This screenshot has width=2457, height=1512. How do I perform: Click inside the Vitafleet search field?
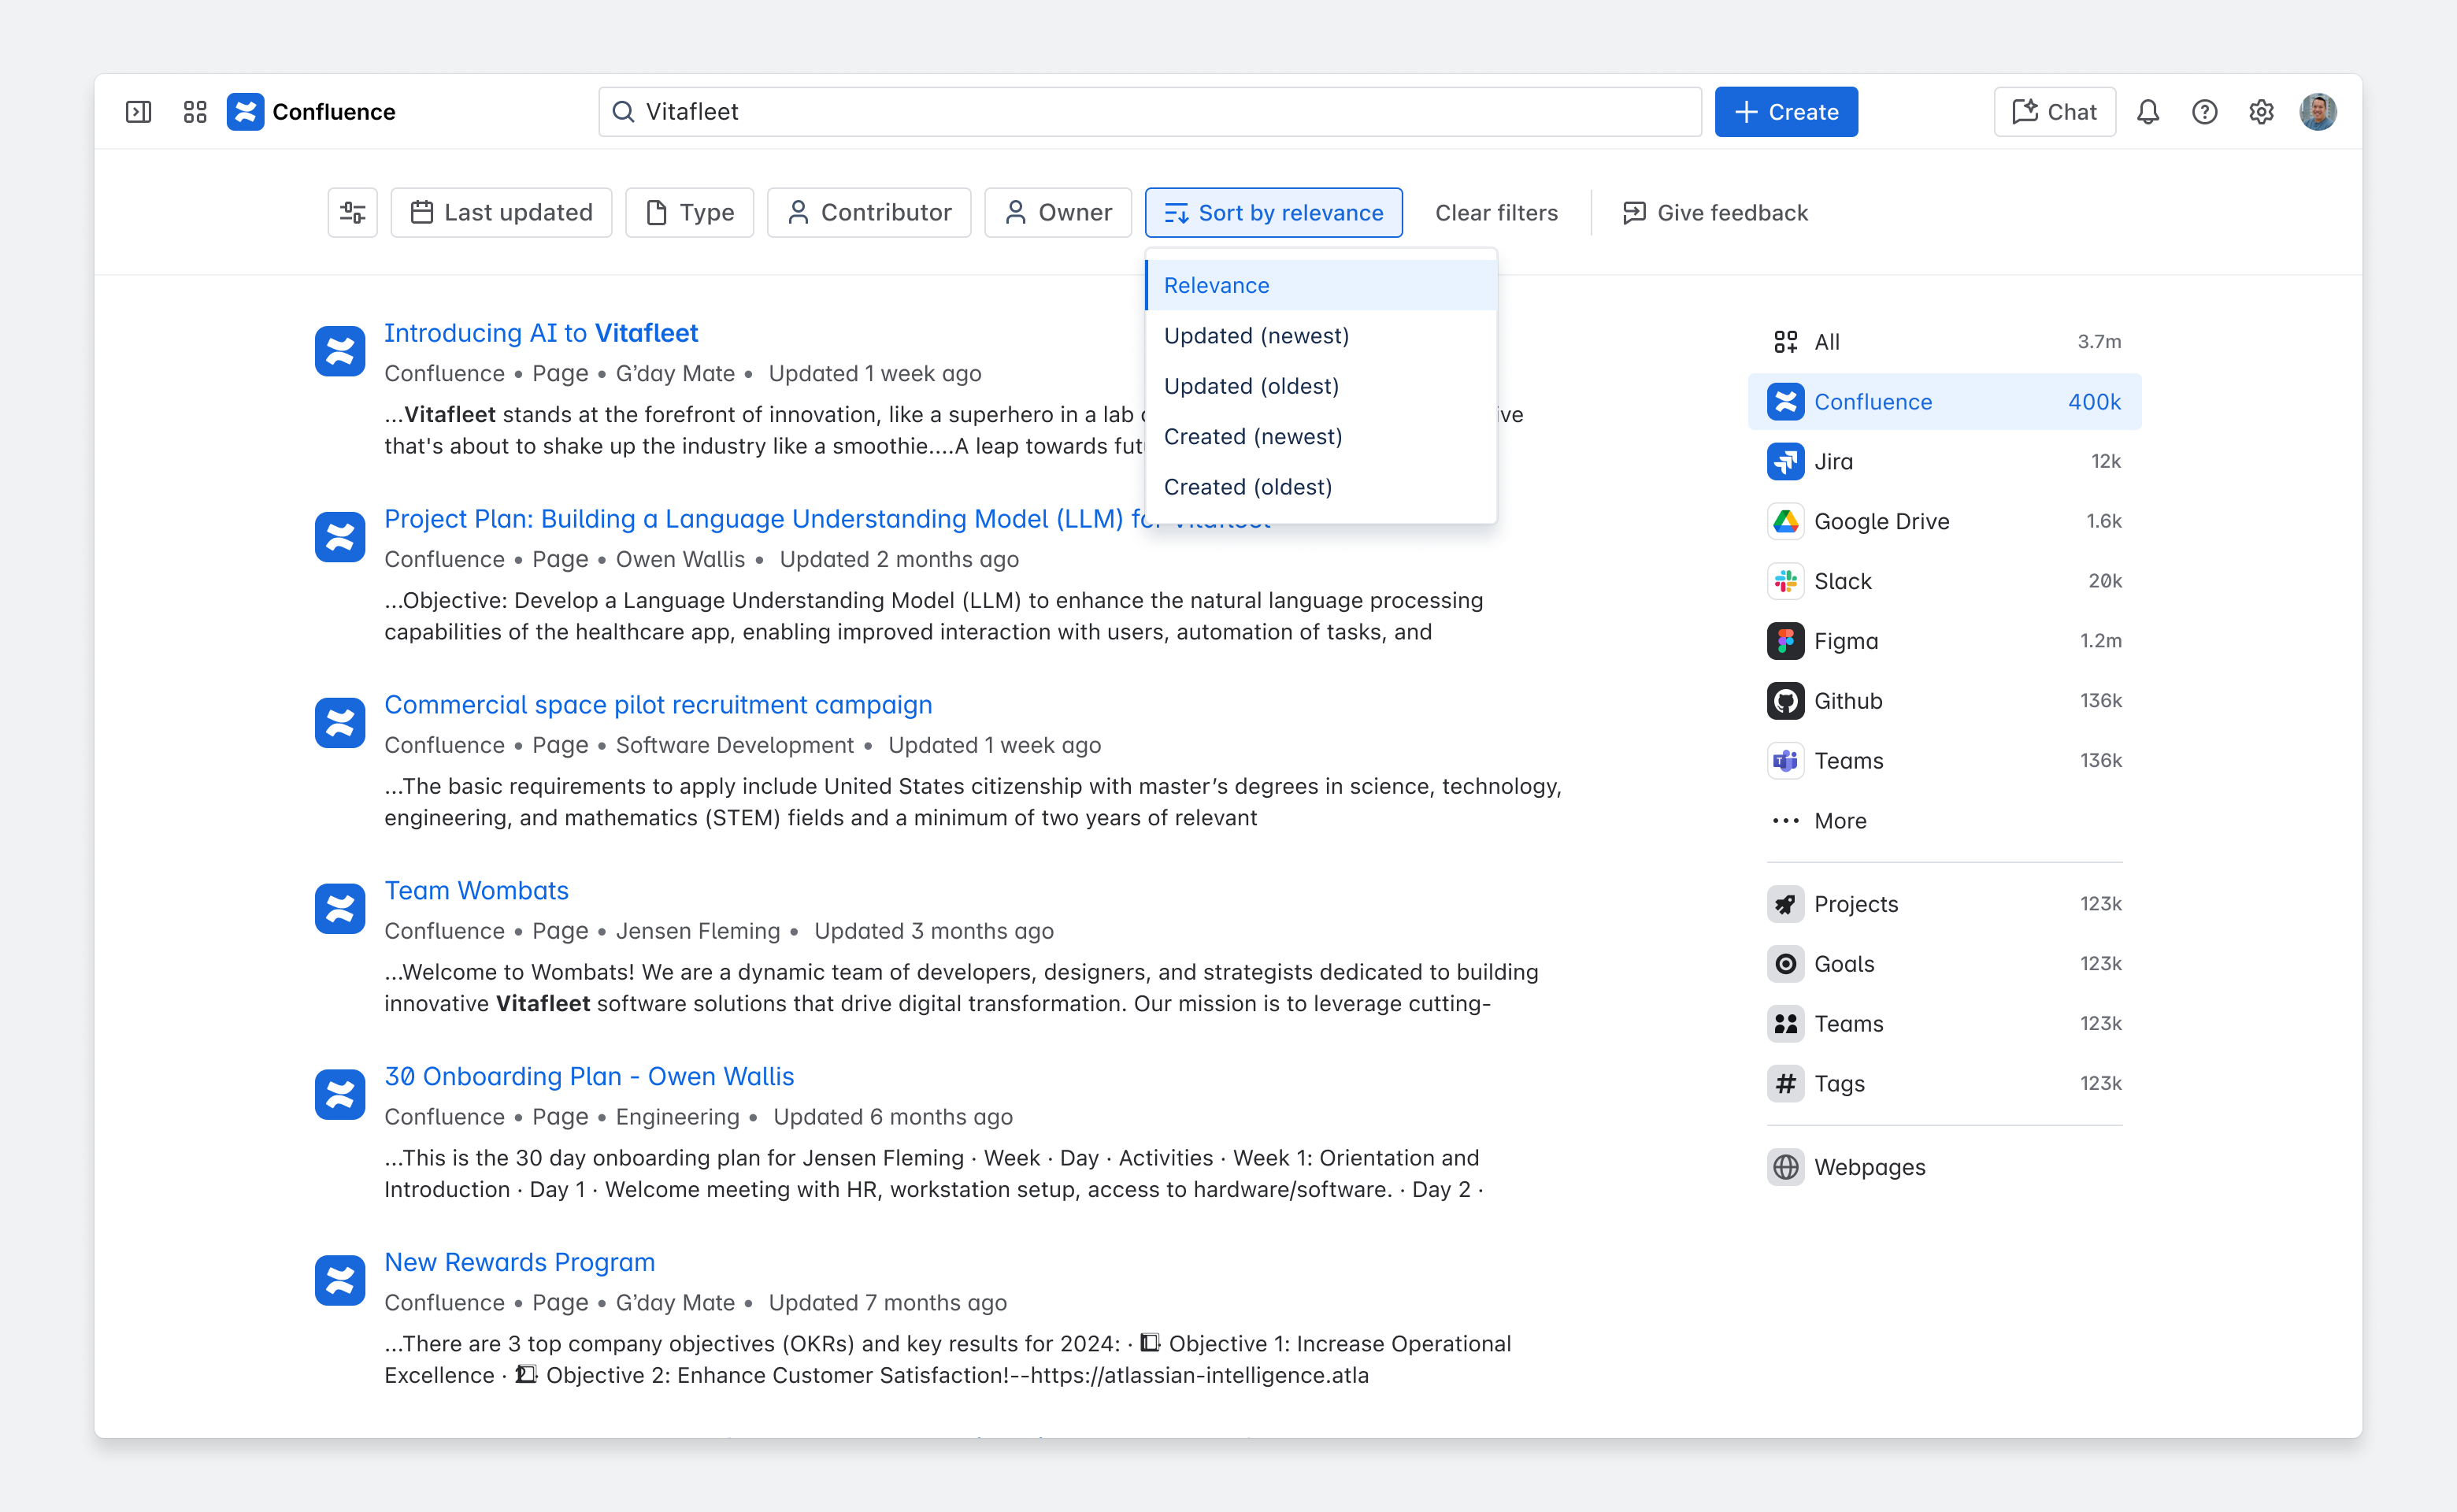coord(1100,111)
